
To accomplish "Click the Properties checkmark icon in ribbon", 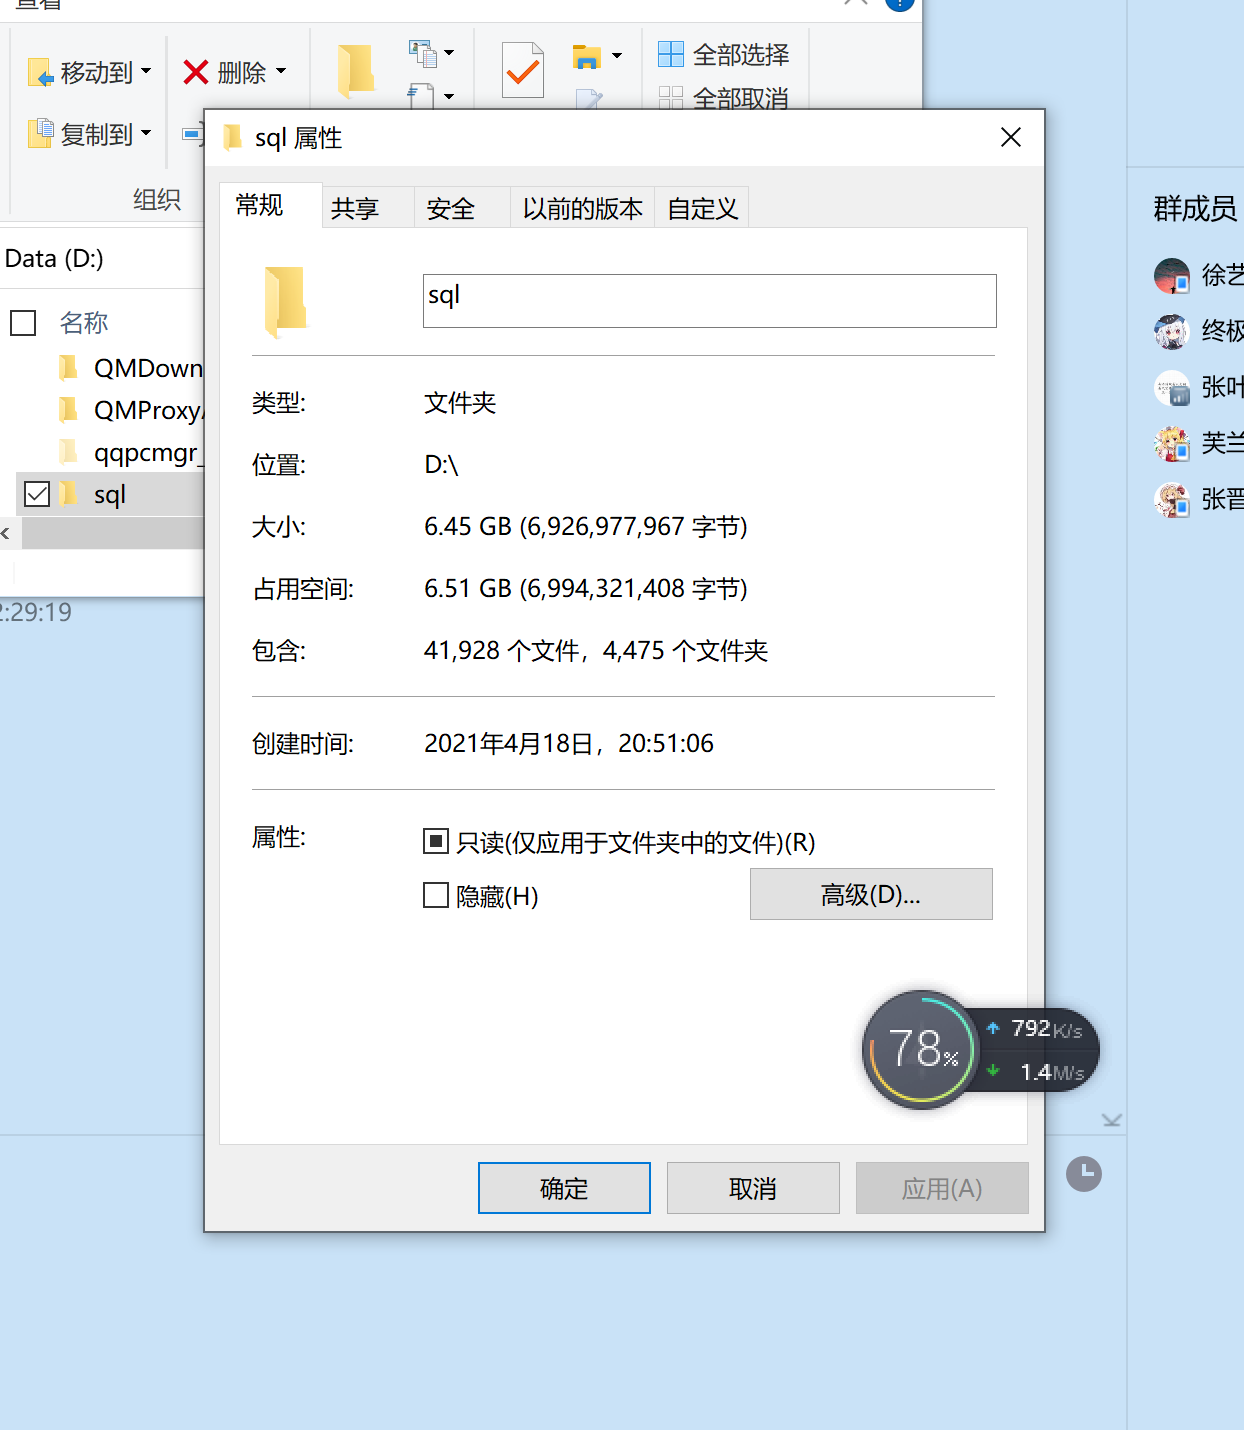I will [x=522, y=70].
